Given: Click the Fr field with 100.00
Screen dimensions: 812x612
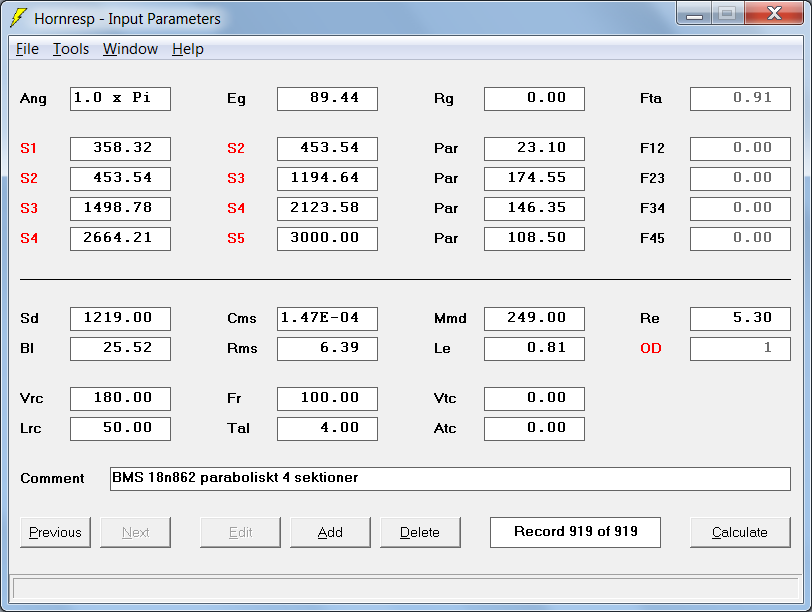Looking at the screenshot, I should [x=327, y=399].
